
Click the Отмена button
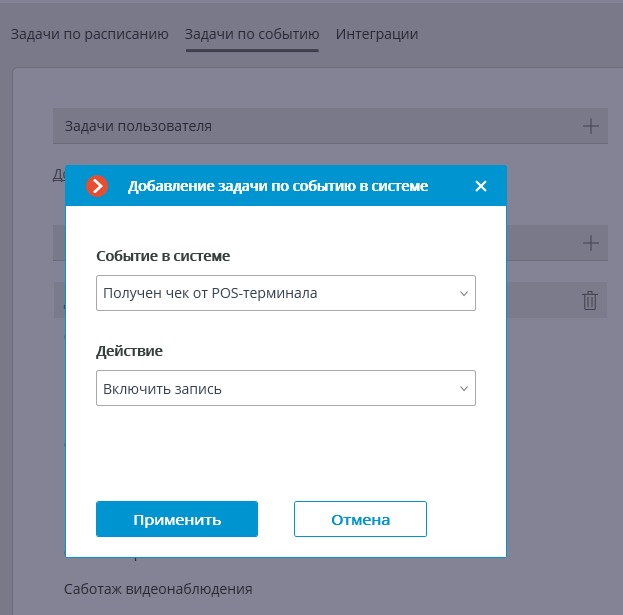[360, 519]
